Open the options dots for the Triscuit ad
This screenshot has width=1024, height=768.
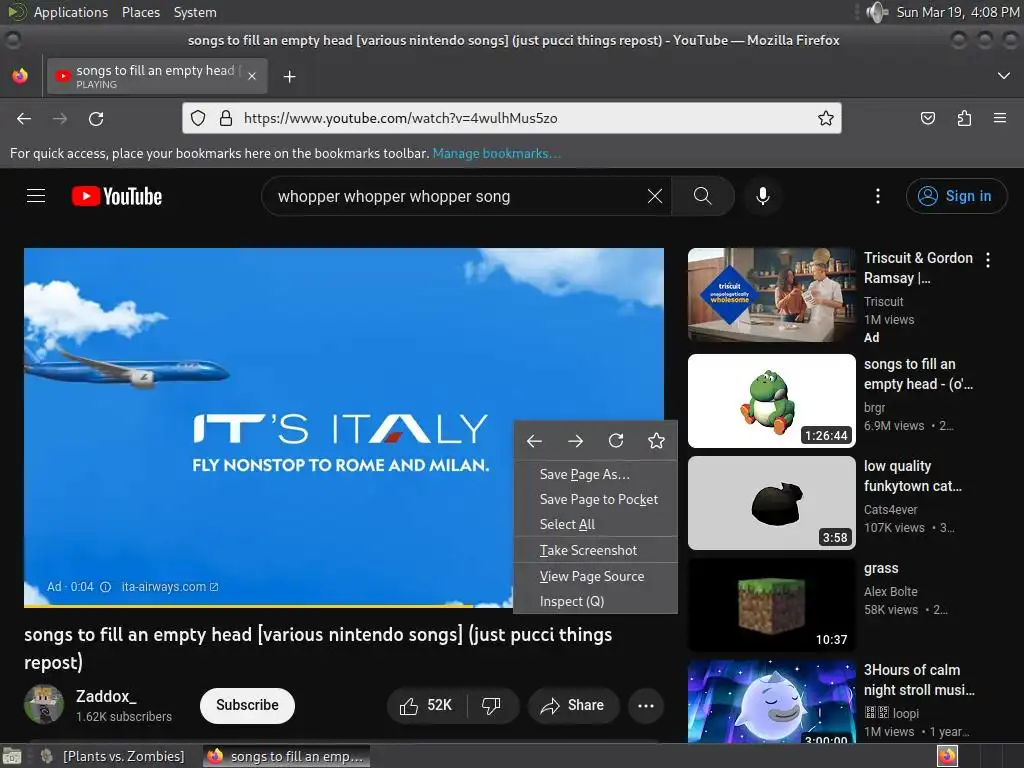[x=988, y=260]
